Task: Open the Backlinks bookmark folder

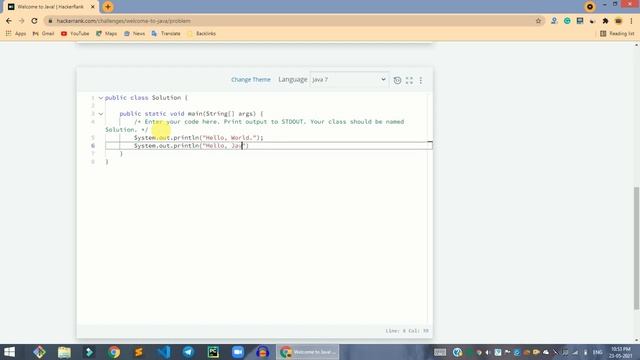Action: pyautogui.click(x=202, y=33)
